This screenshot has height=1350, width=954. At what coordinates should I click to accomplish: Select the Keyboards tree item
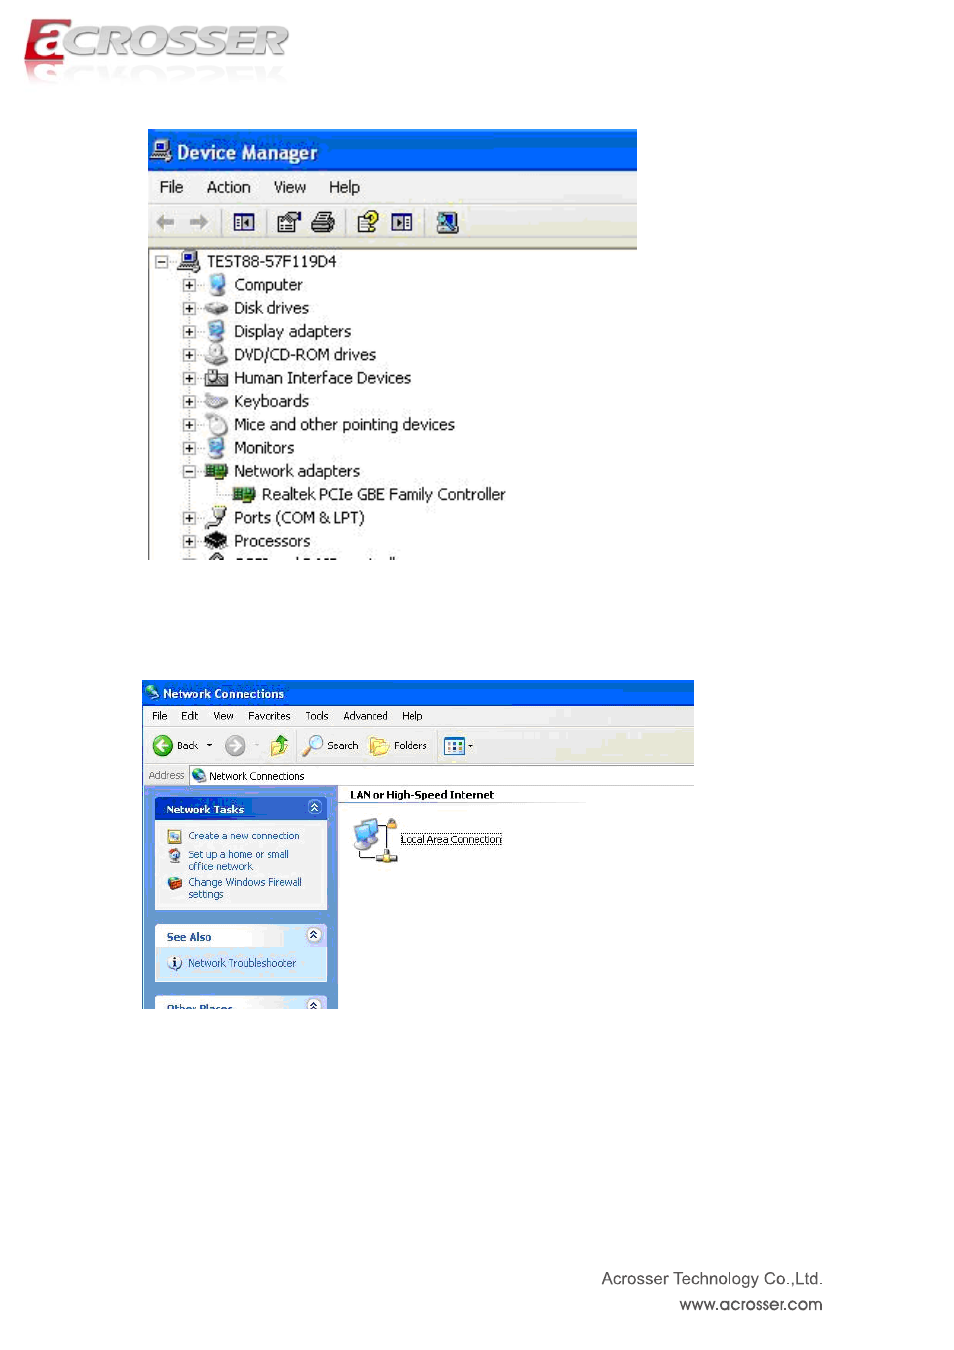pyautogui.click(x=271, y=401)
